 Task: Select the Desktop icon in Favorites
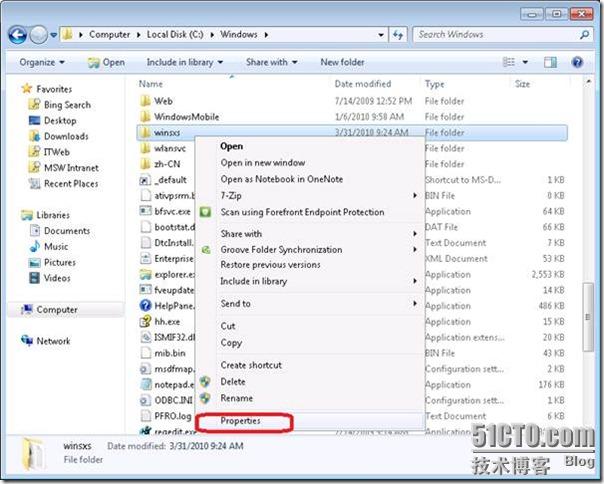point(34,120)
